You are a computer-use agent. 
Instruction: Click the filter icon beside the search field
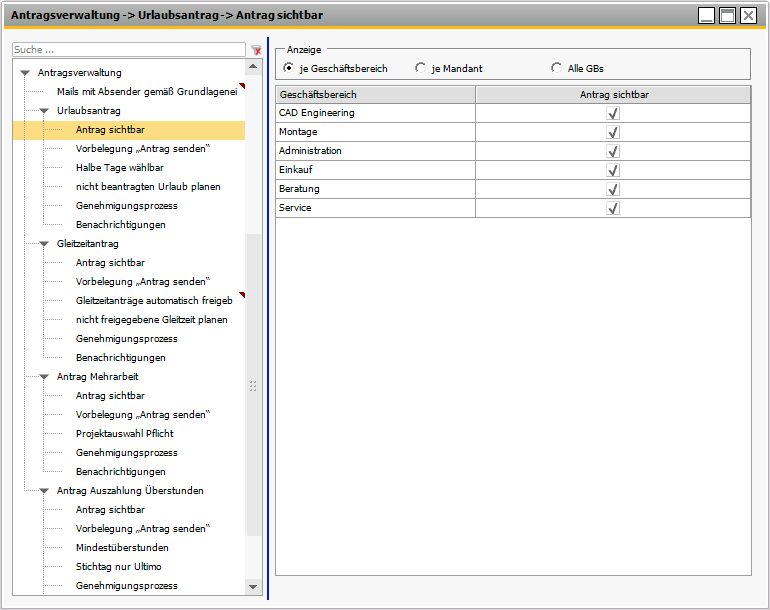tap(256, 50)
